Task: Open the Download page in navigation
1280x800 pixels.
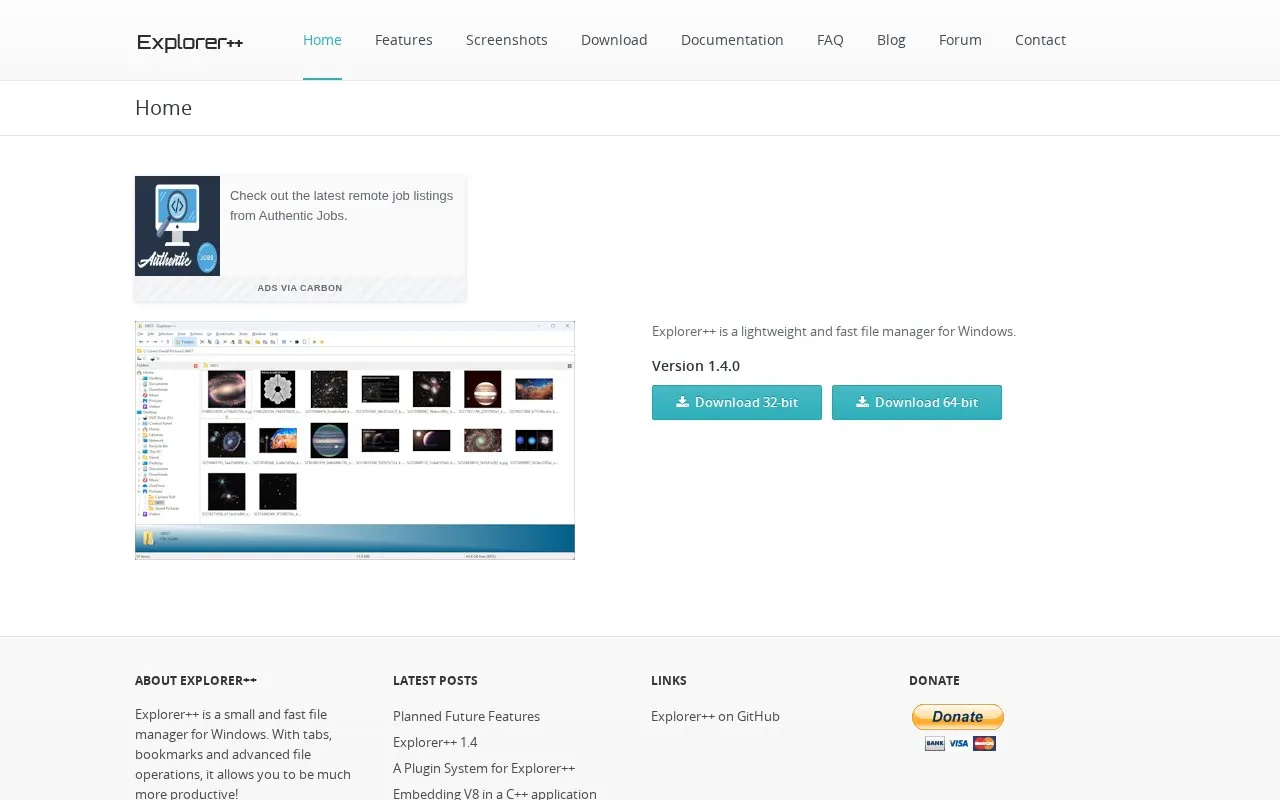Action: pyautogui.click(x=614, y=40)
